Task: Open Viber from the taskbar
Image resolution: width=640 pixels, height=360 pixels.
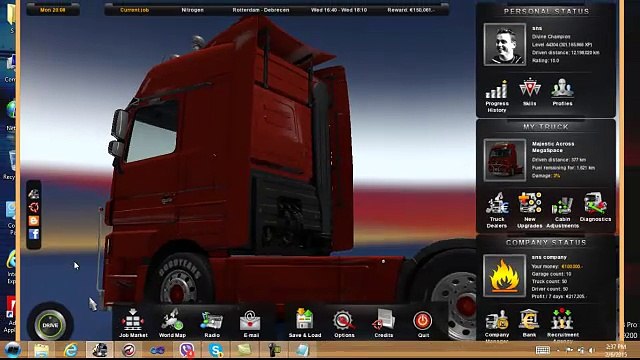Action: pyautogui.click(x=187, y=350)
